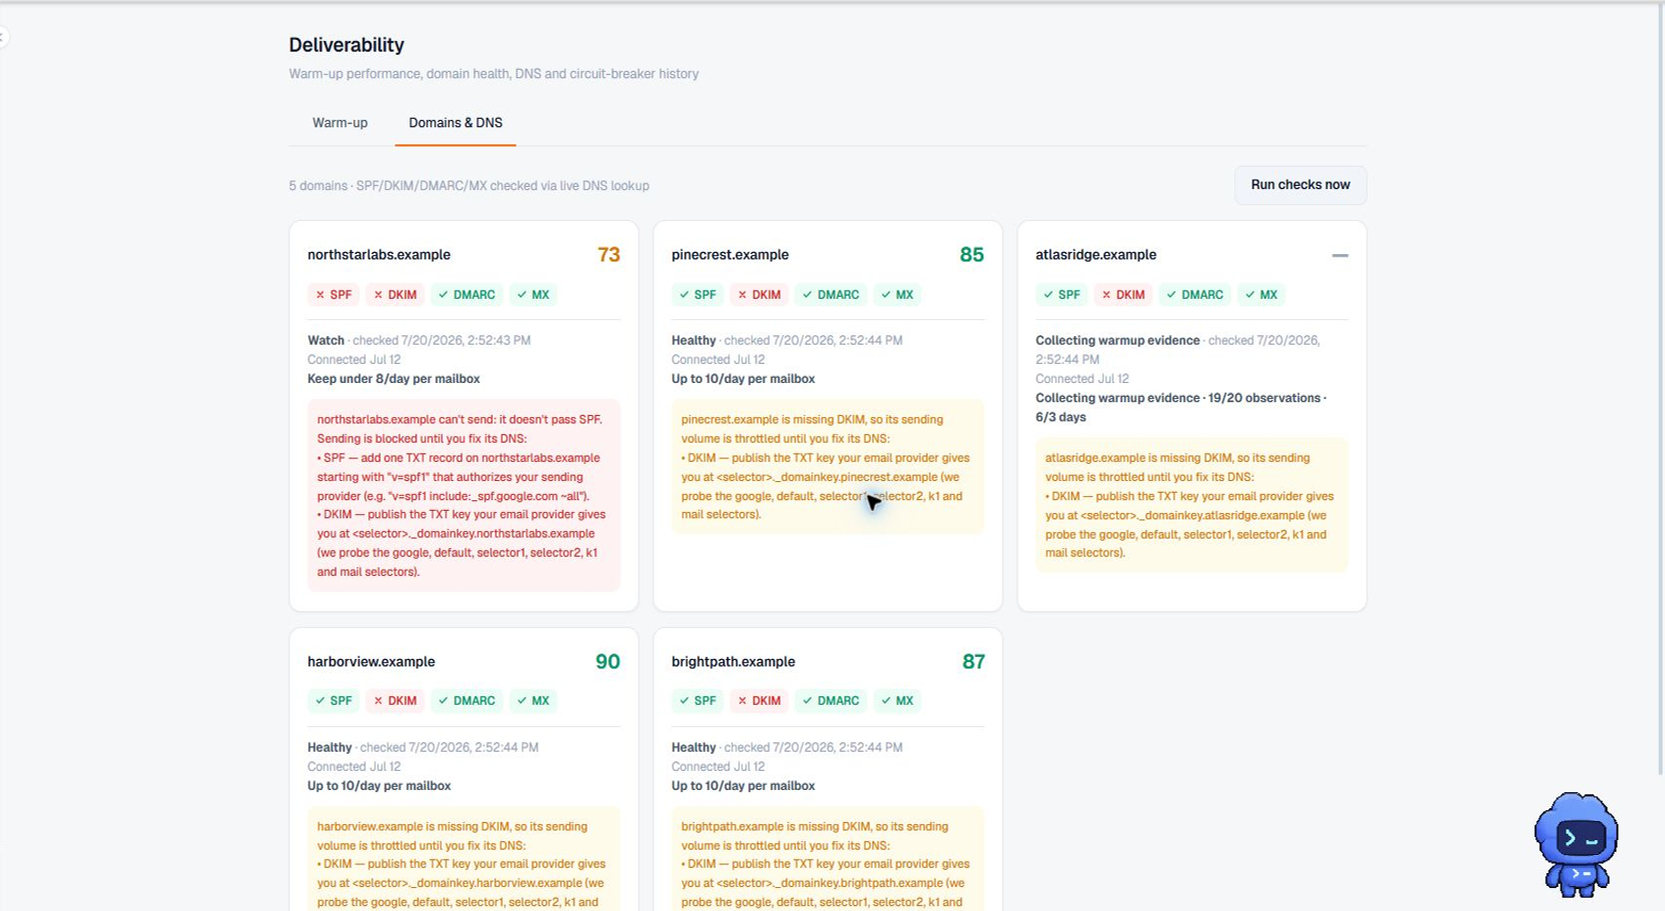Switch to the Warm-up tab
The height and width of the screenshot is (911, 1665).
[x=340, y=123]
